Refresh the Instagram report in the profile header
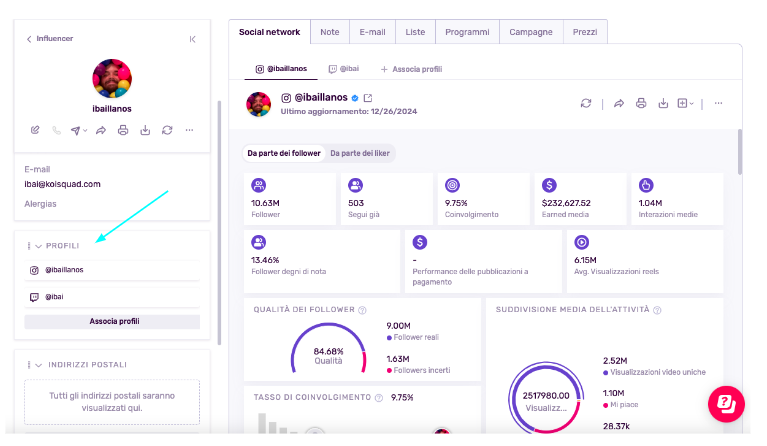The width and height of the screenshot is (767, 446). [x=586, y=103]
